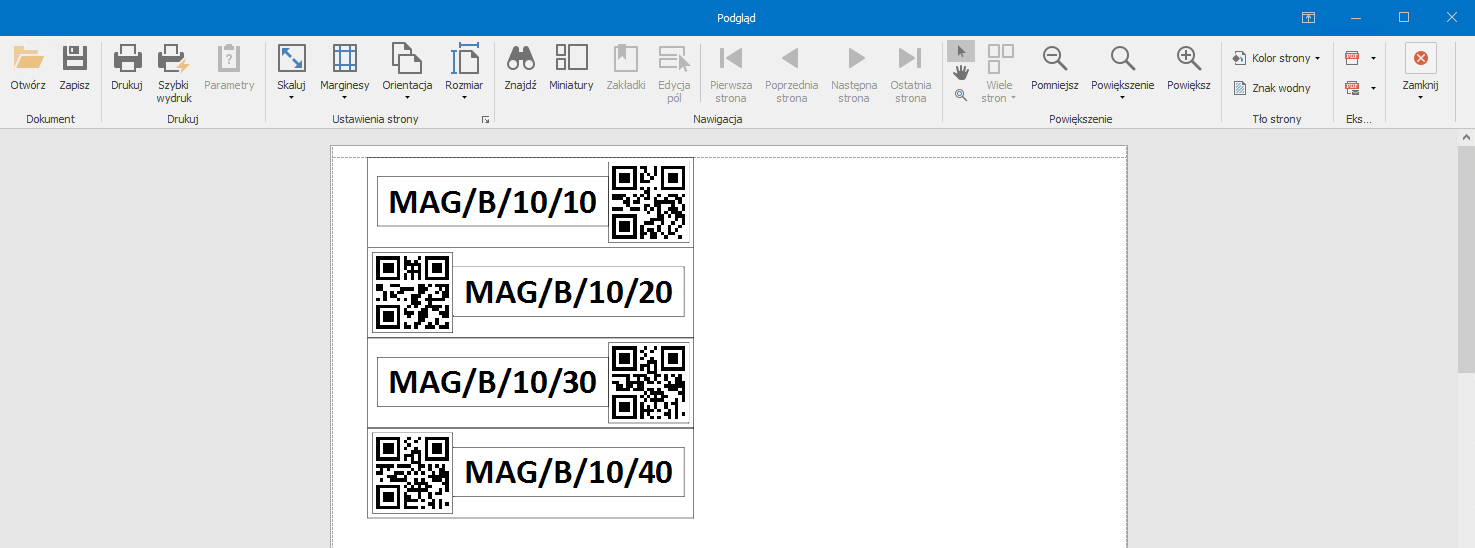Click the QR code beside MAG/B/10/40
The width and height of the screenshot is (1475, 548).
[412, 472]
